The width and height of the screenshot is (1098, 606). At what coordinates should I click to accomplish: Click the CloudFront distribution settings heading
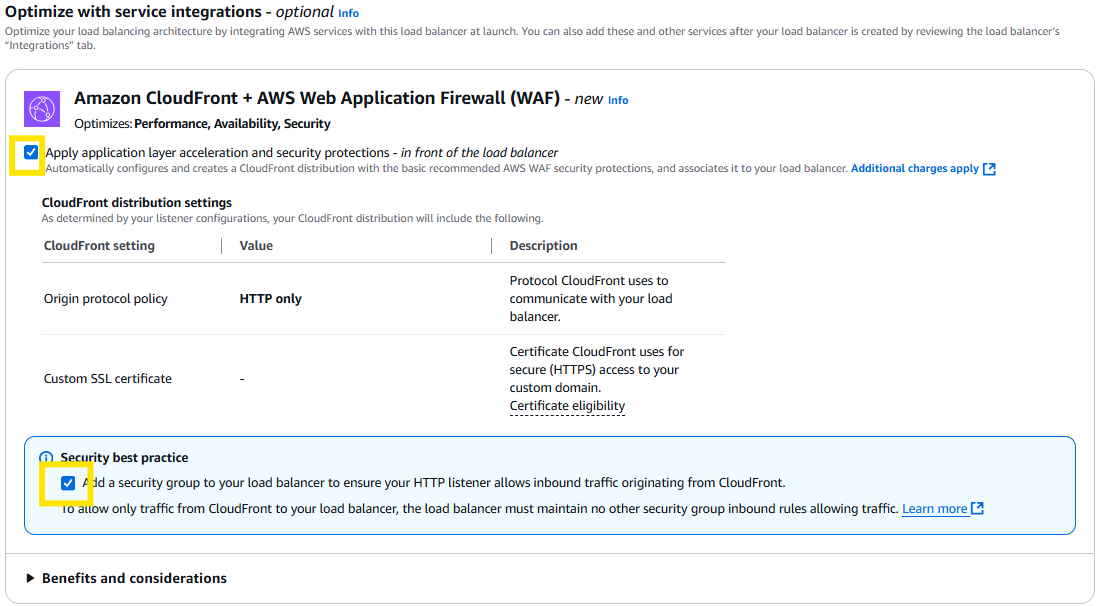point(137,202)
